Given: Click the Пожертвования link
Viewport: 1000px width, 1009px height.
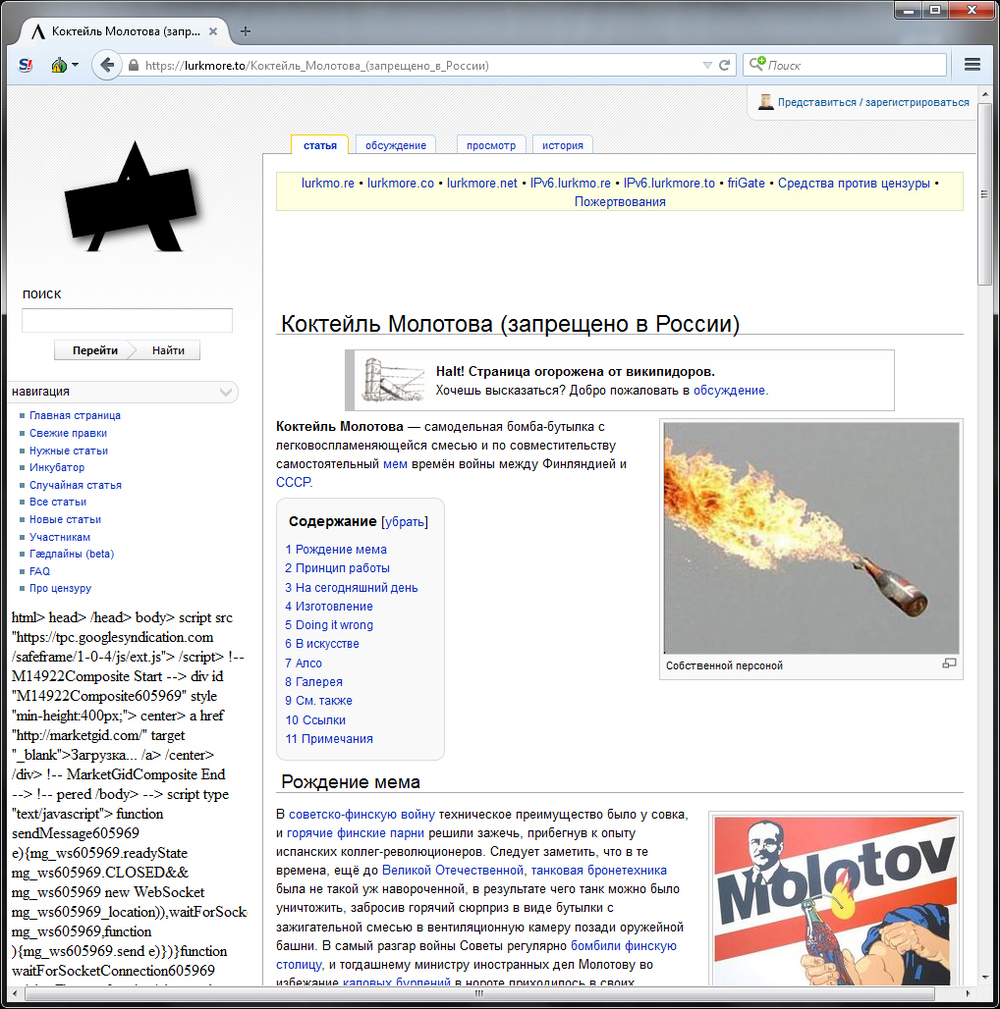Looking at the screenshot, I should [620, 201].
